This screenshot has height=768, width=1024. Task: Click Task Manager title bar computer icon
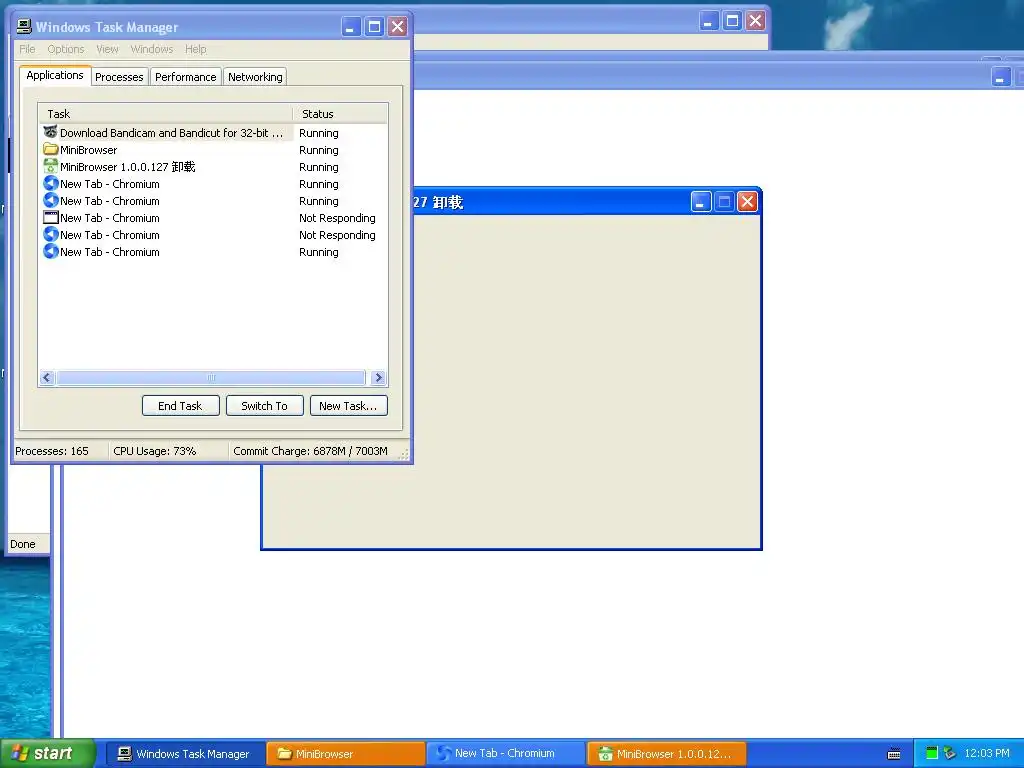click(x=24, y=26)
